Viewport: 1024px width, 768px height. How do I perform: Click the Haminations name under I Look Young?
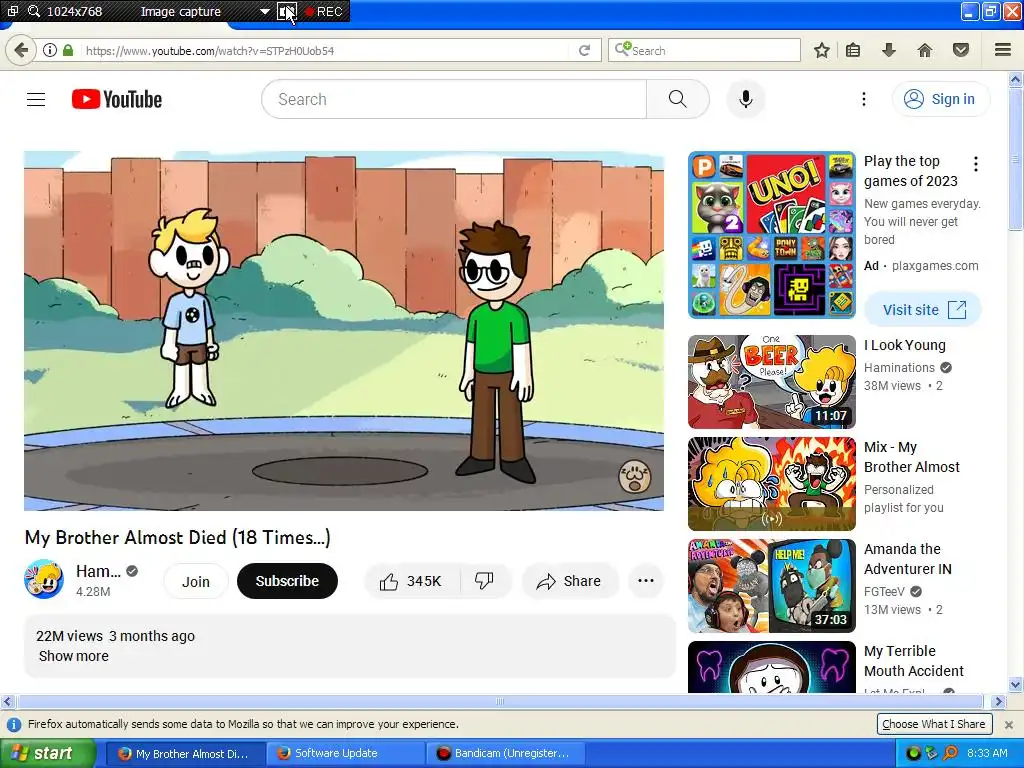click(x=899, y=368)
